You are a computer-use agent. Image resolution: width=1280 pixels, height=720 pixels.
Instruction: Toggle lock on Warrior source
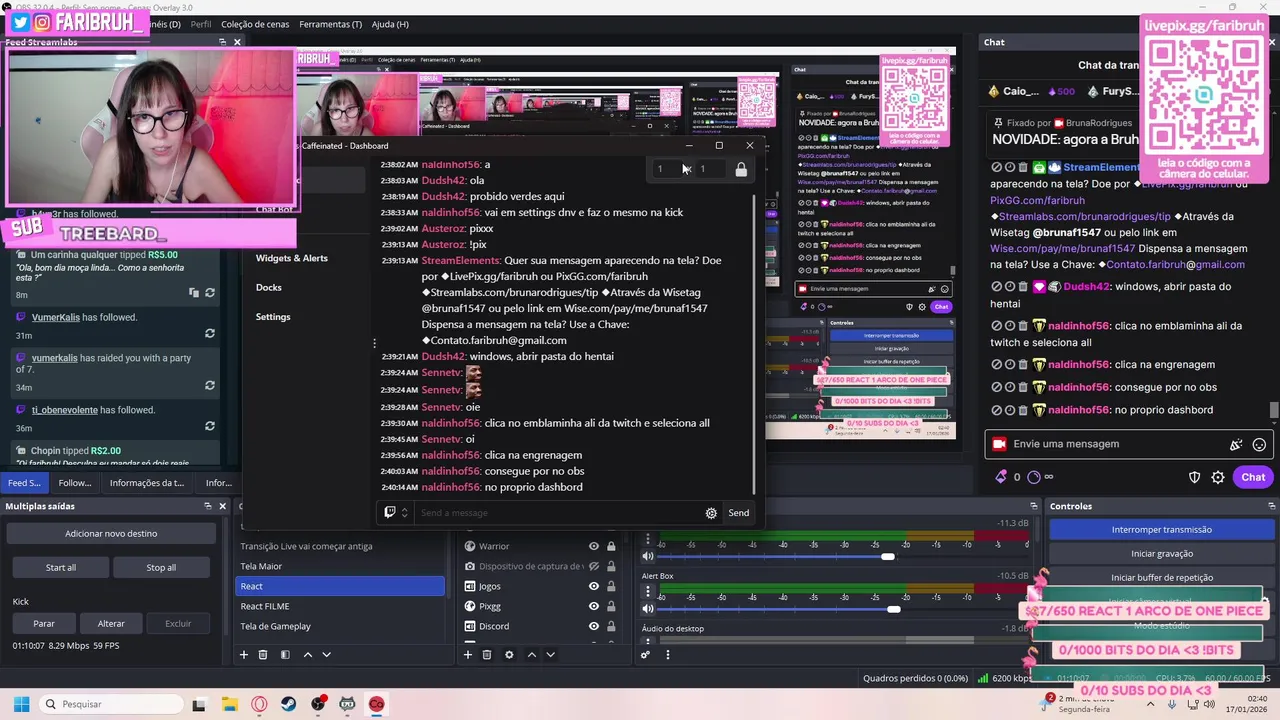611,546
